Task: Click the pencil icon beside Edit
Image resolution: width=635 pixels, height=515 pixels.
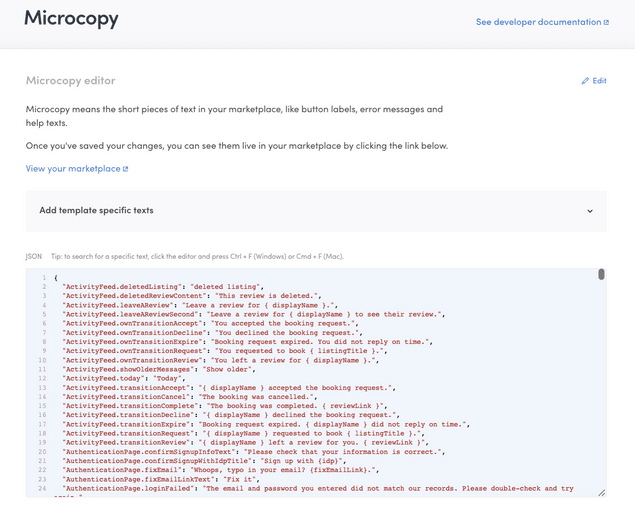Action: tap(585, 81)
